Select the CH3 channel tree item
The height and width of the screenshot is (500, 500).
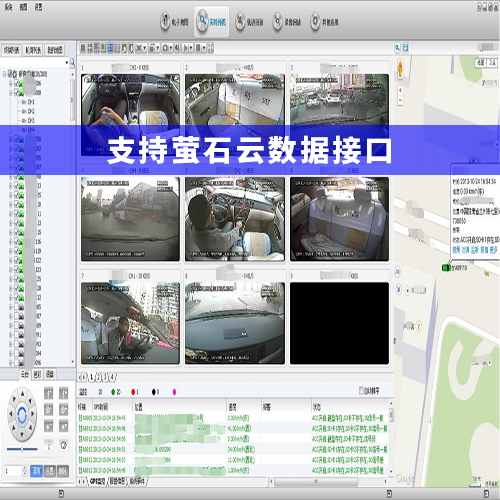(28, 120)
